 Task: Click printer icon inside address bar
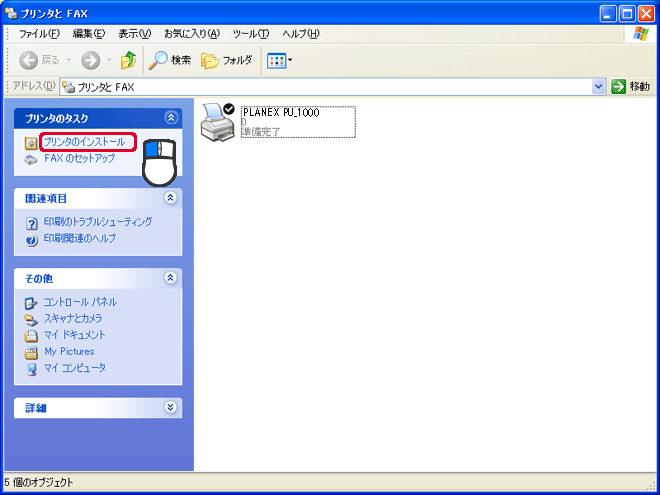click(x=68, y=88)
